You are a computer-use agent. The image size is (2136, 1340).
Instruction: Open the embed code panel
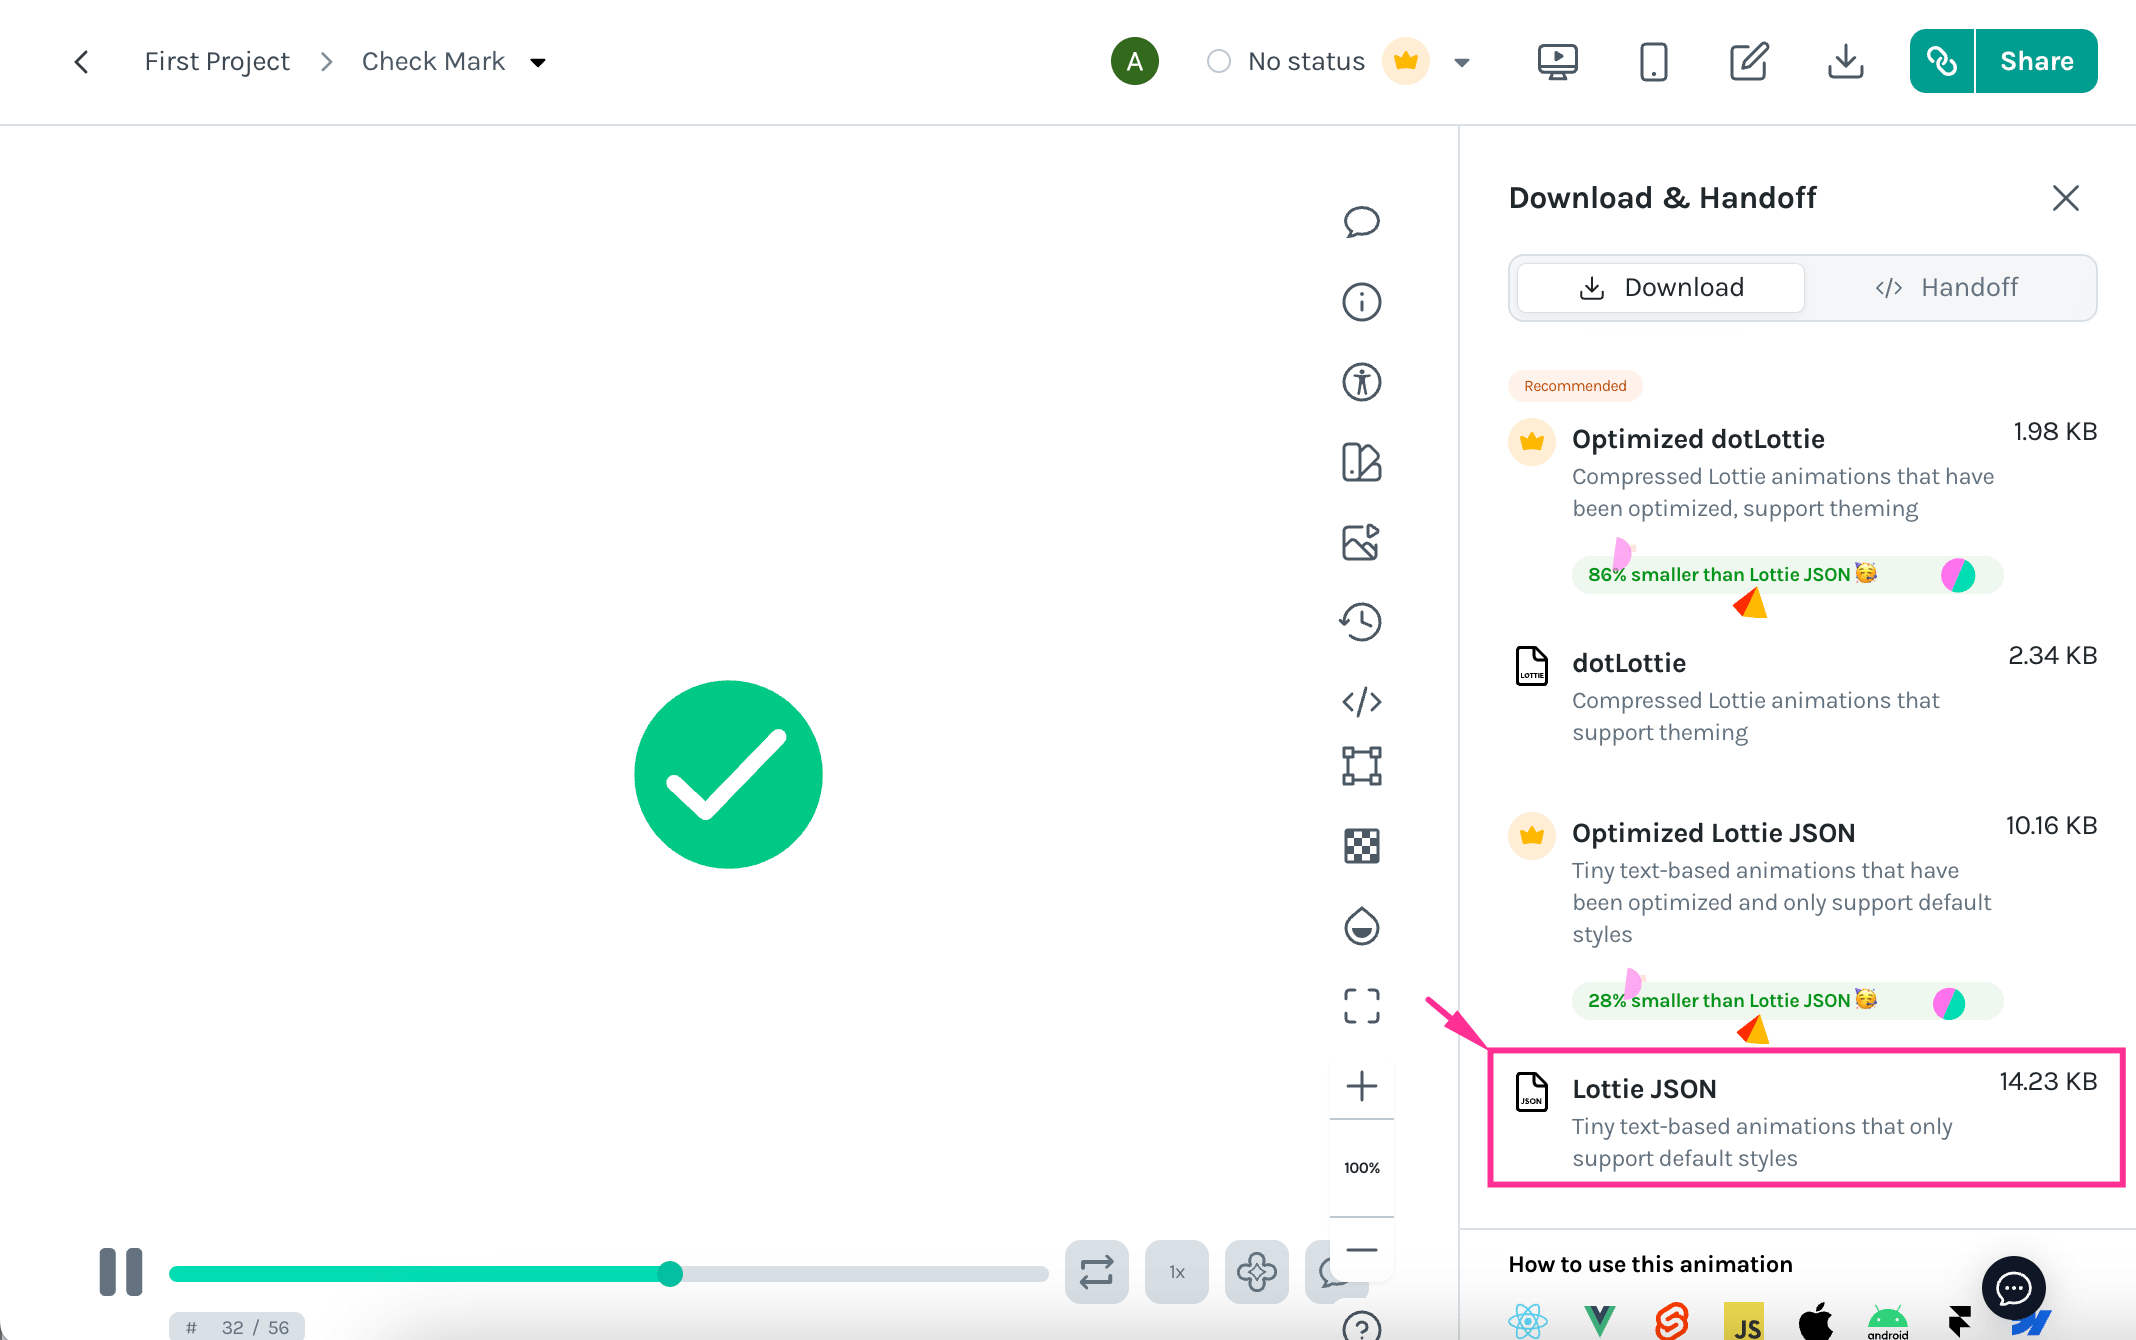click(x=1362, y=702)
